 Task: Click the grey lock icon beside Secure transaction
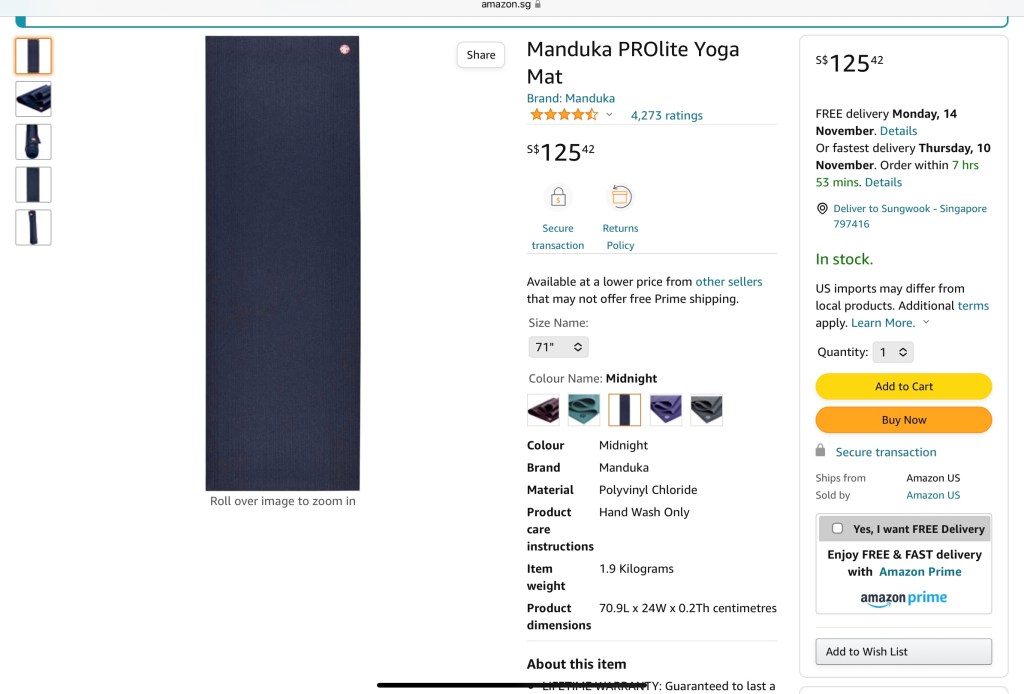(821, 451)
